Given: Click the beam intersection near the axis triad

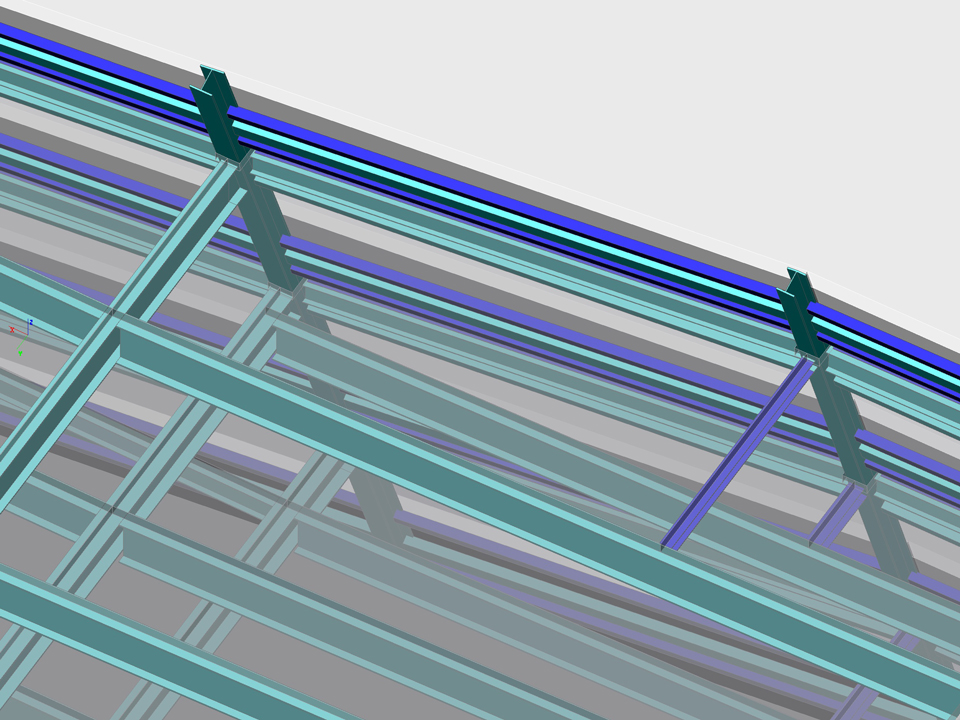Looking at the screenshot, I should [112, 318].
